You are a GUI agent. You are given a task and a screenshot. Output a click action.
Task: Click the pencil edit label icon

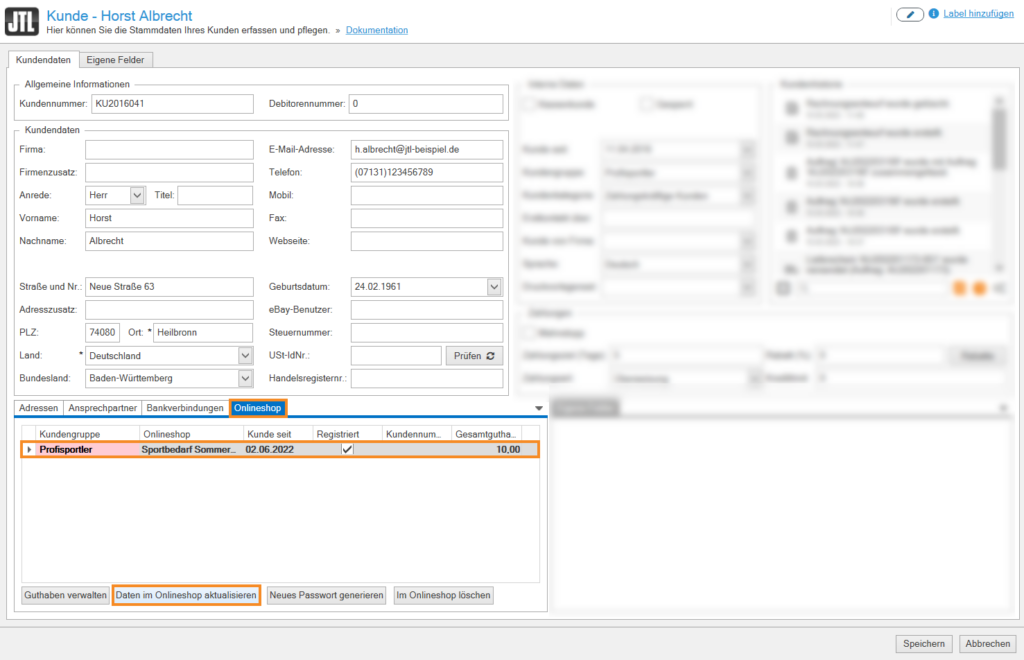tap(910, 14)
